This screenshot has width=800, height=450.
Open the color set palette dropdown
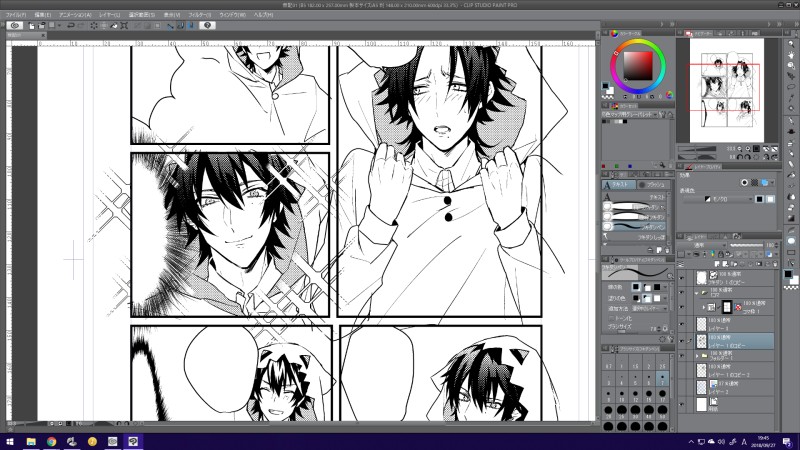630,115
